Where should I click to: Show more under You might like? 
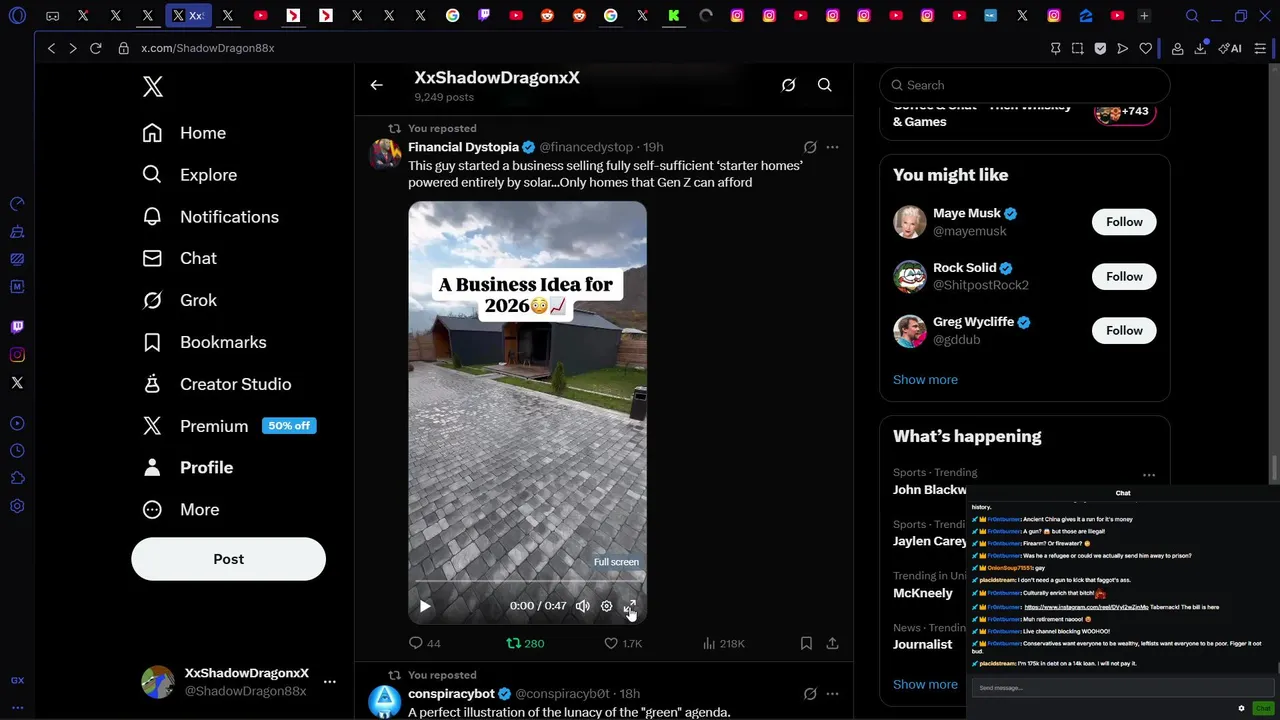click(x=925, y=380)
